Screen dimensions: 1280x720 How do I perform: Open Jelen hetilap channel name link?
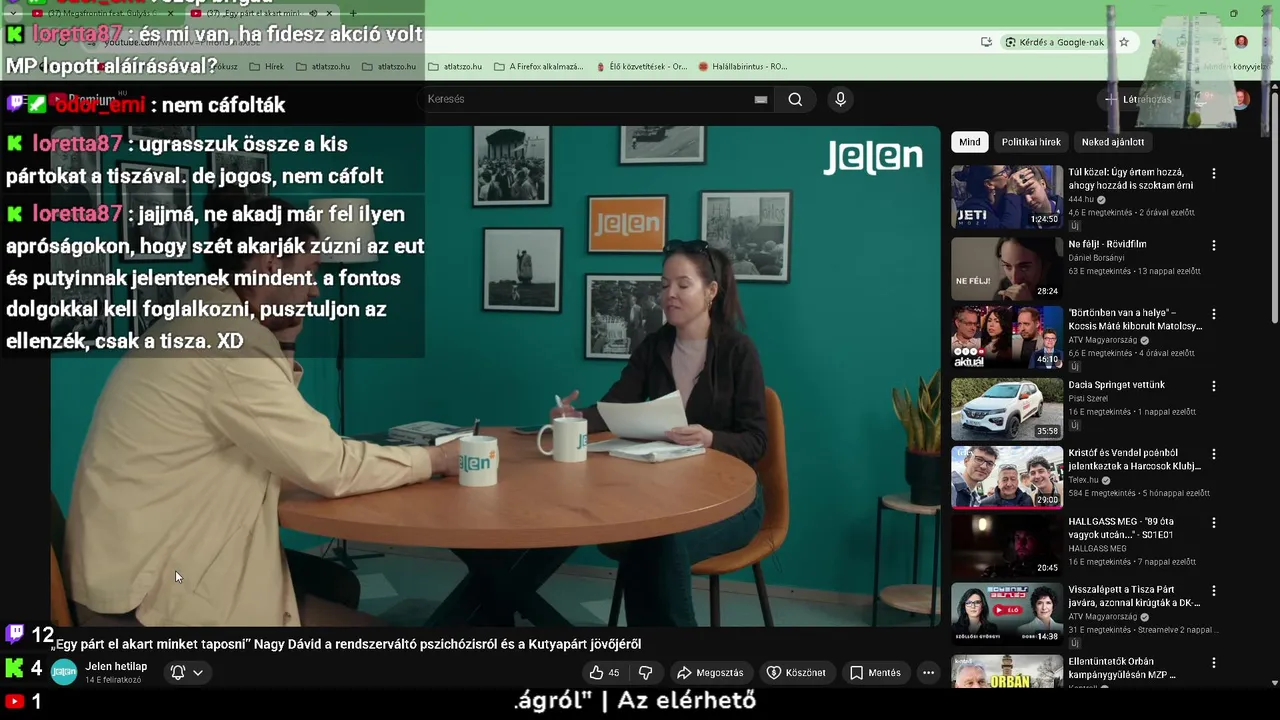116,666
